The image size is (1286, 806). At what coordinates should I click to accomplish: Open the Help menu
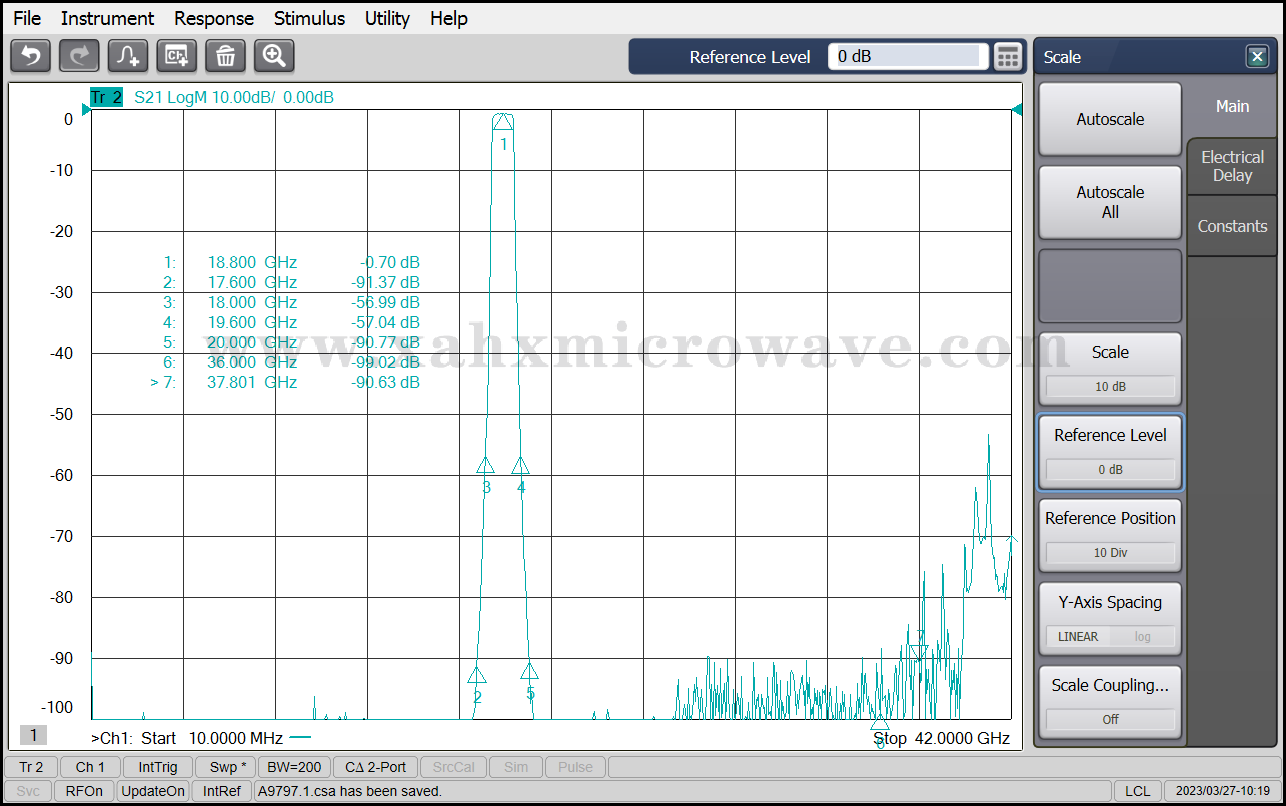pos(448,18)
